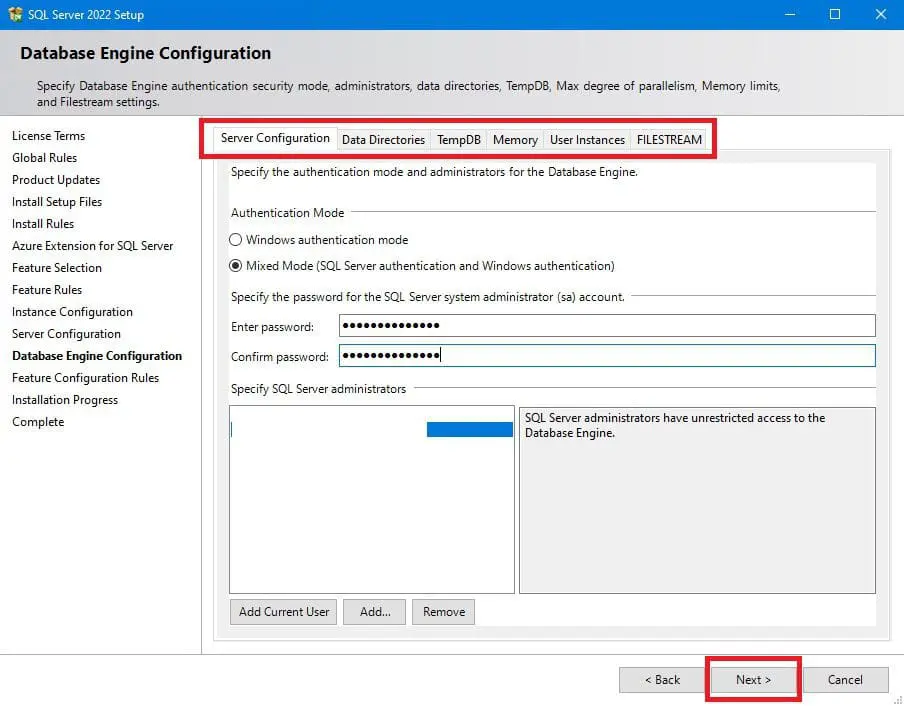Select Installation Progress in the sidebar
904x706 pixels.
64,400
